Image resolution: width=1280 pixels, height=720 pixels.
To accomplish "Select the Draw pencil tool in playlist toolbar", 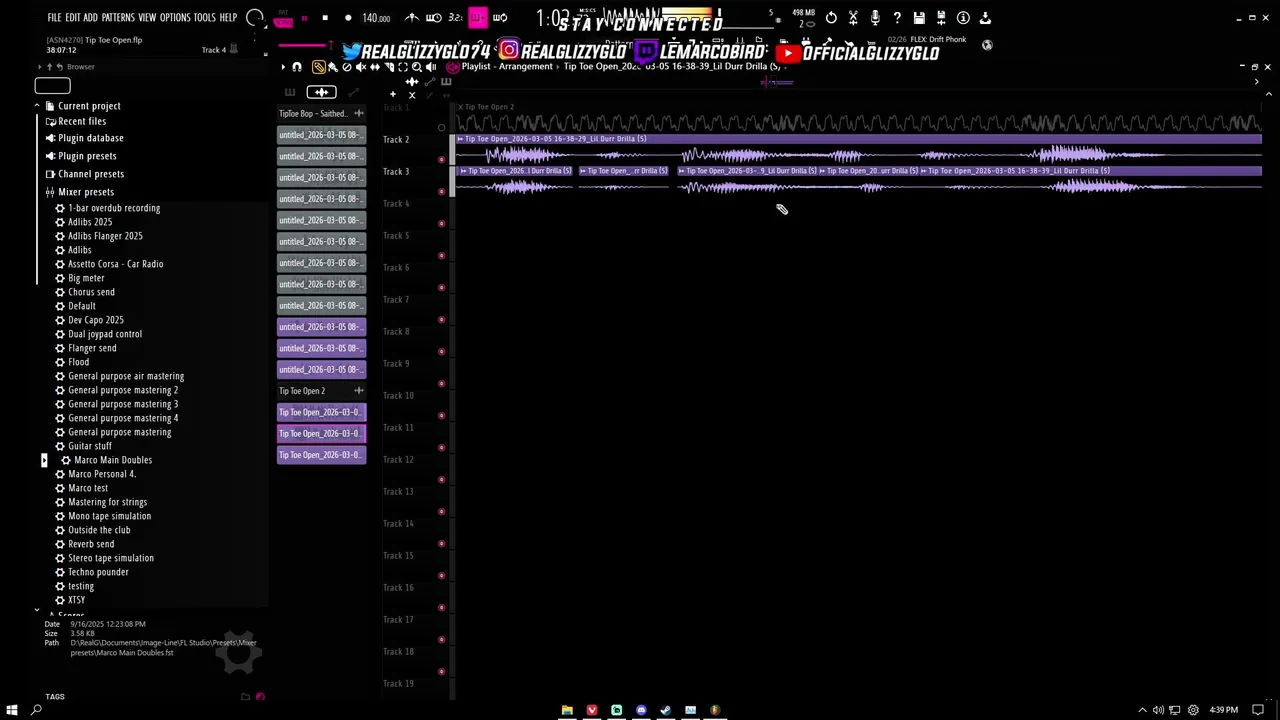I will [x=319, y=67].
